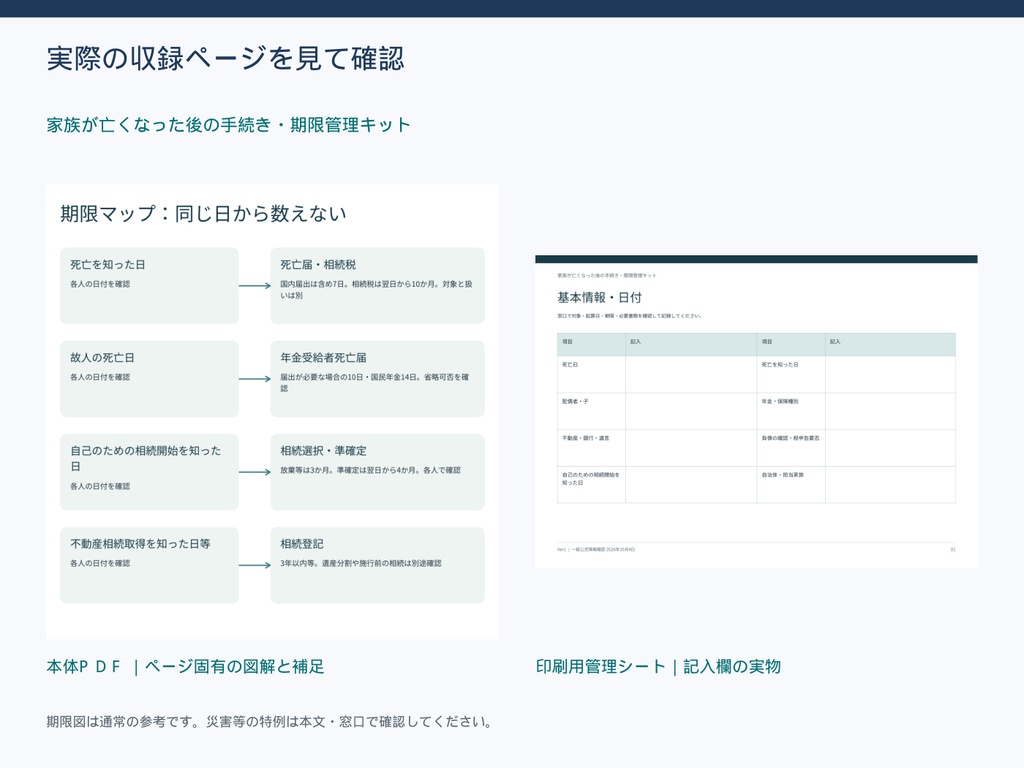Viewport: 1024px width, 768px height.
Task: Click the arrow pointing to 相続登記
Action: tap(255, 565)
